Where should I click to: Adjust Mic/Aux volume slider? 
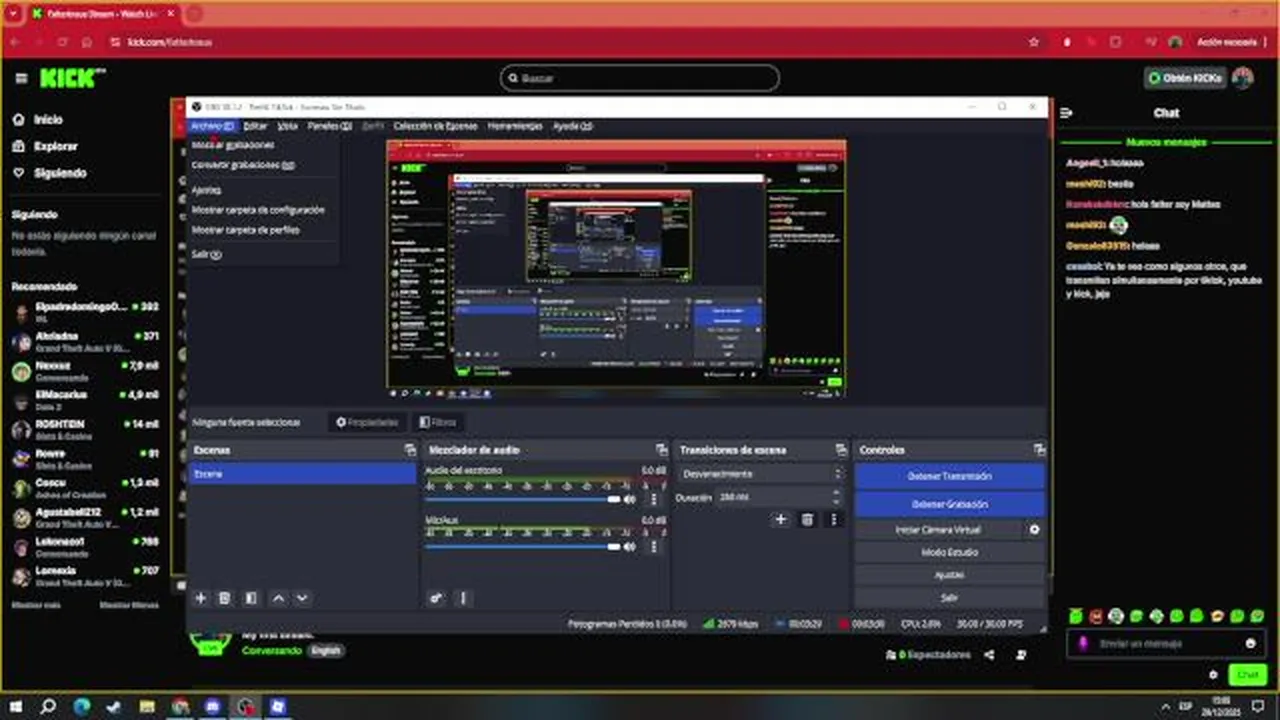[523, 546]
